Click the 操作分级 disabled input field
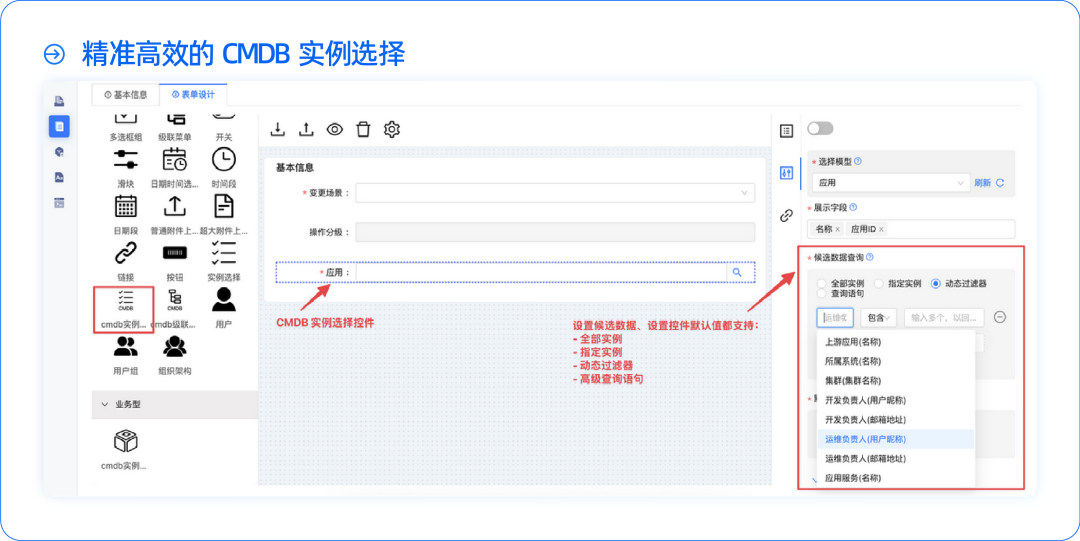 click(555, 232)
